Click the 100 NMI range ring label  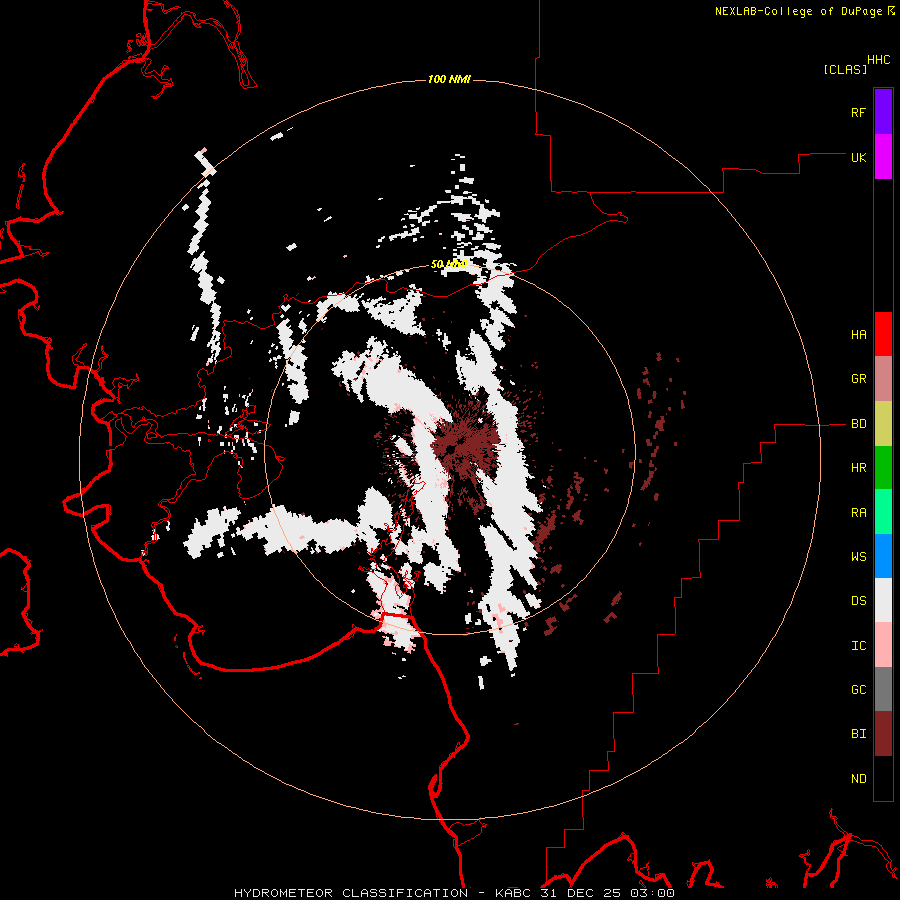click(x=449, y=79)
